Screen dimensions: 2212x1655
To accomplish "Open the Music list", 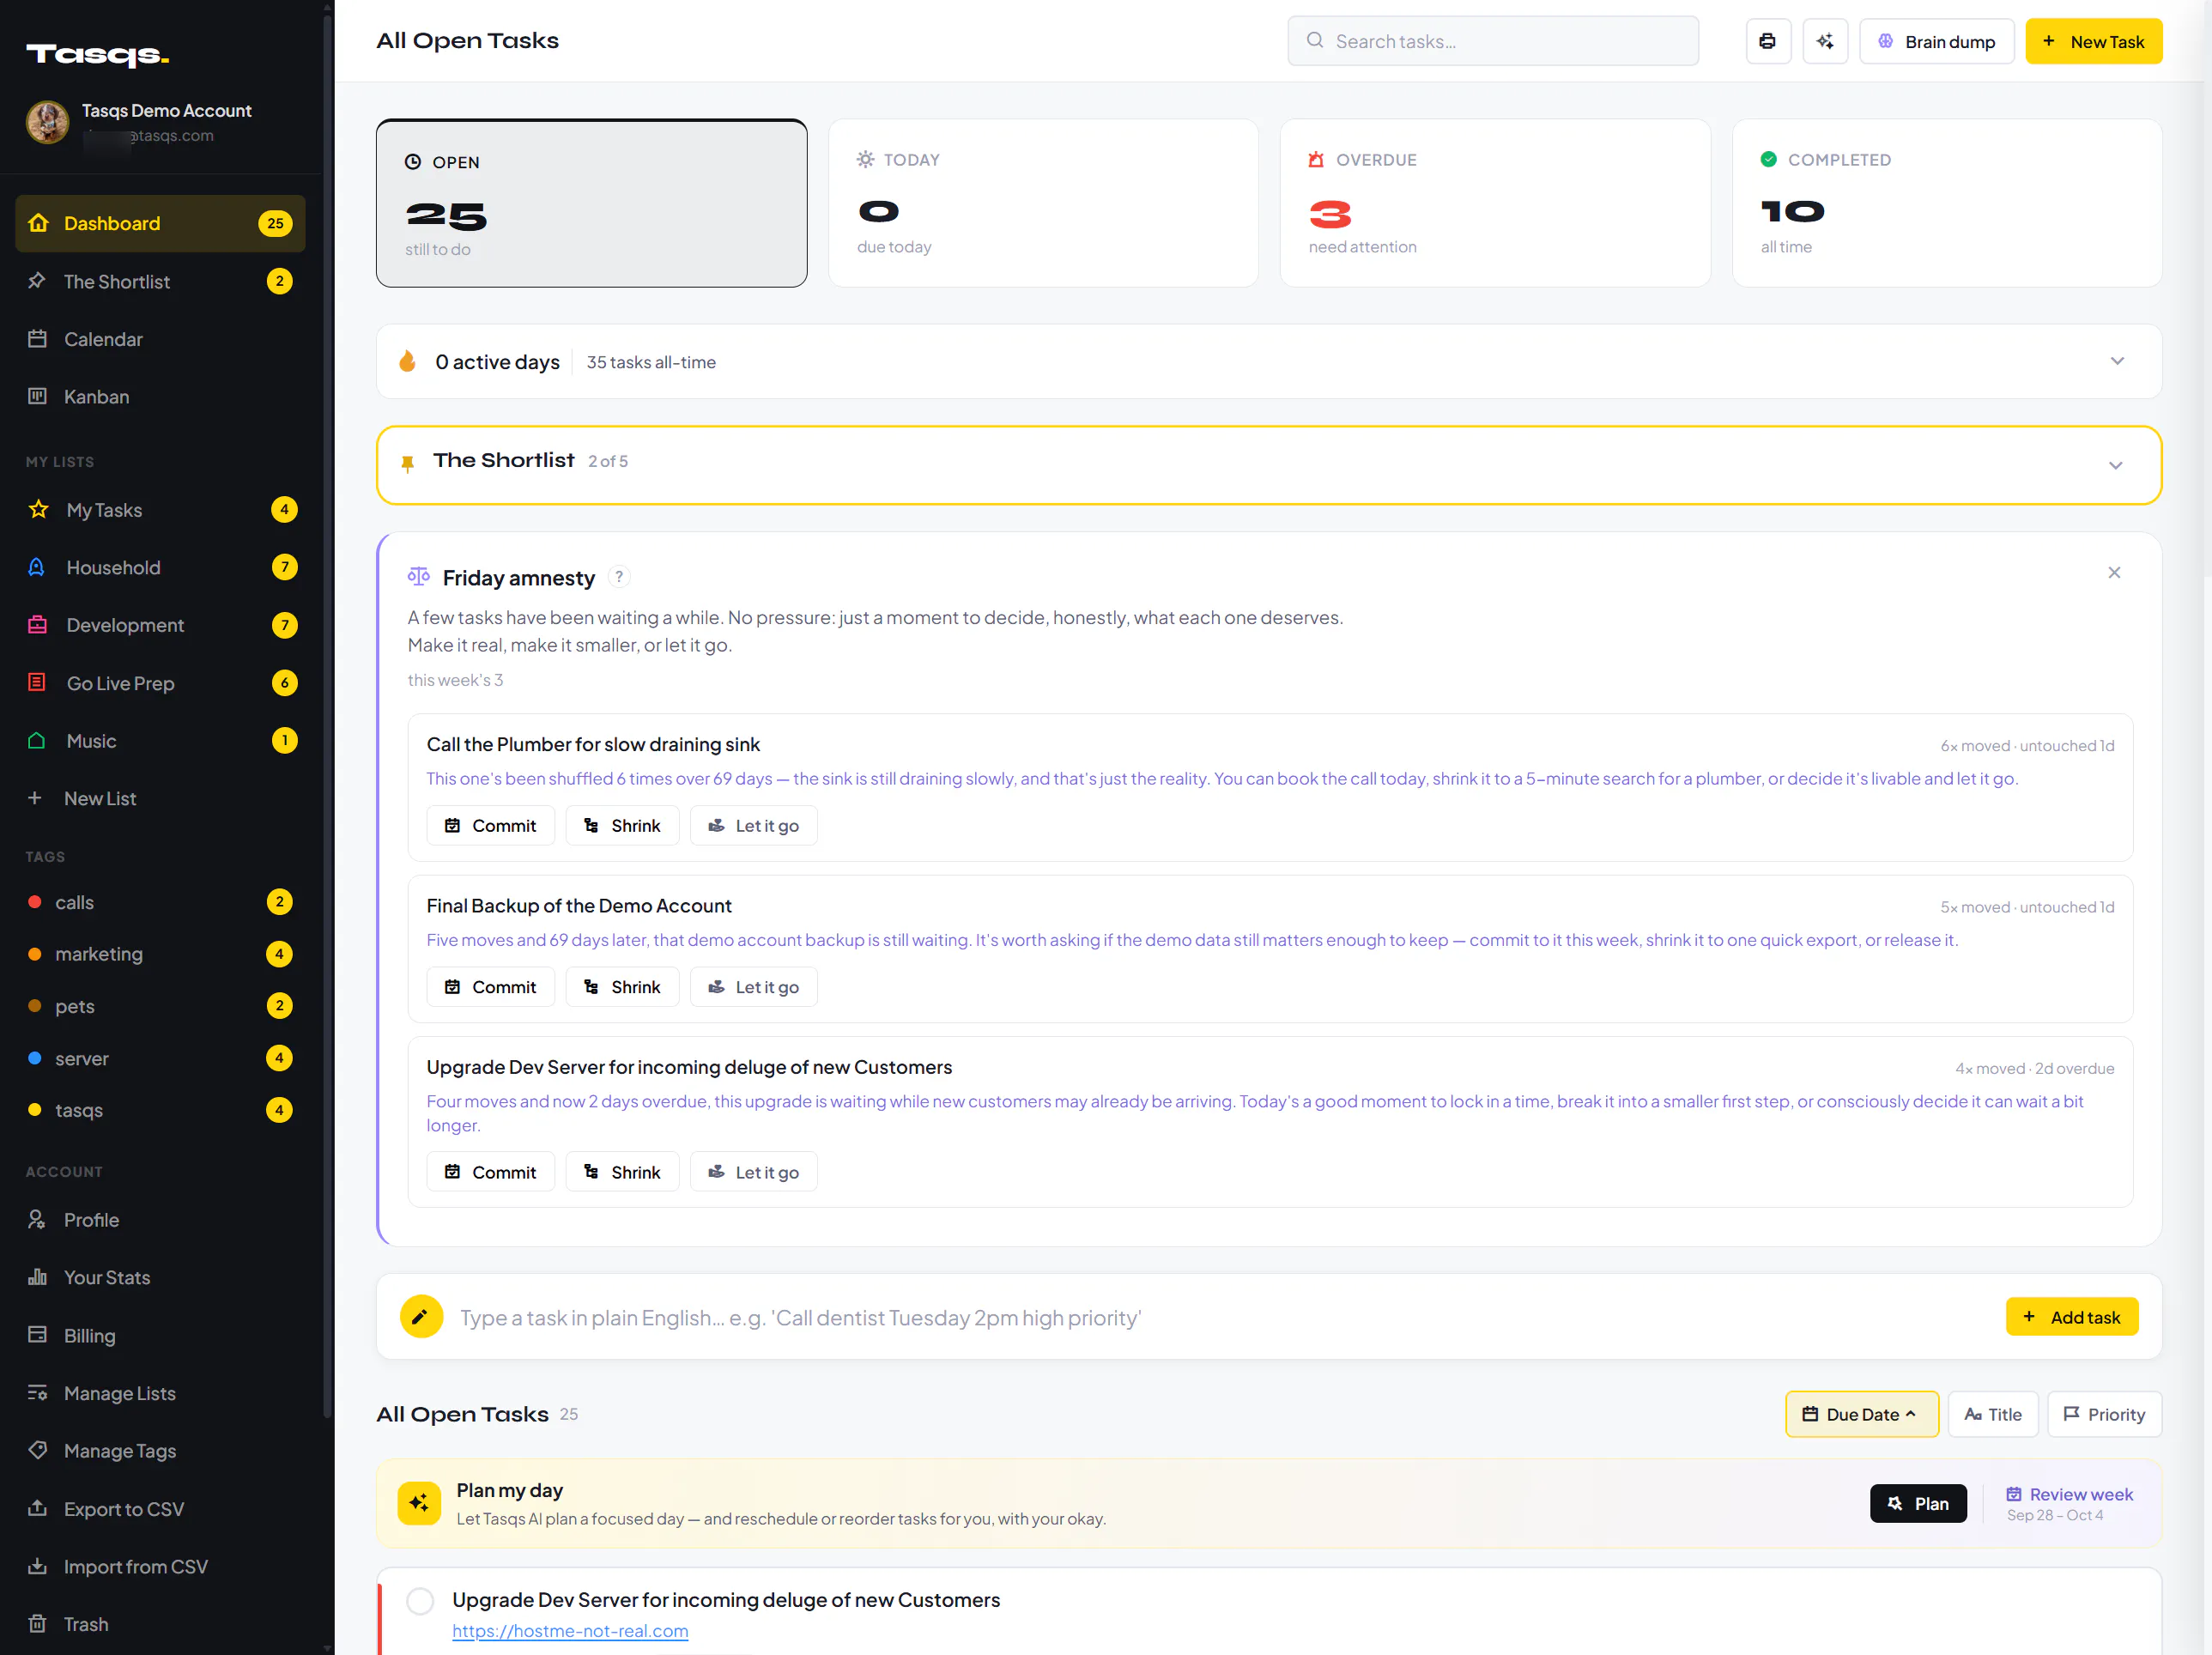I will 160,741.
